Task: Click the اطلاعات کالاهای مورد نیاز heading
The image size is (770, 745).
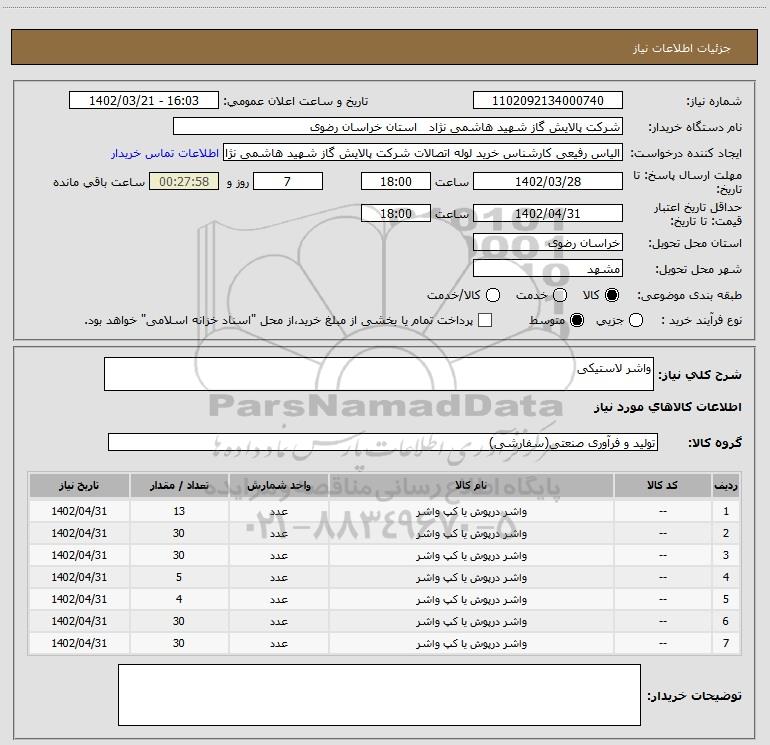Action: click(x=668, y=407)
